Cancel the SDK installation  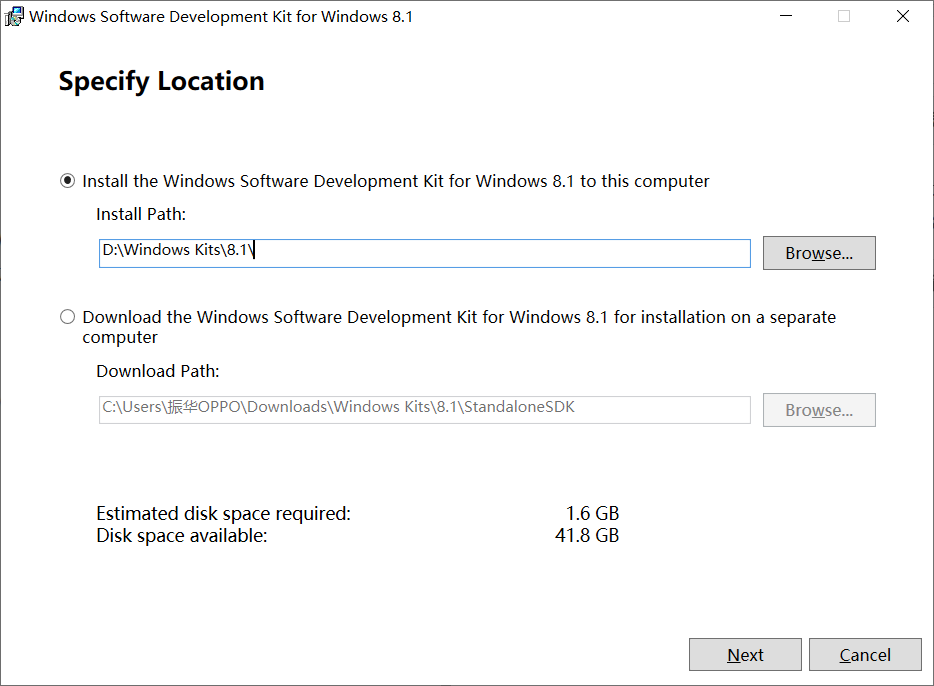865,654
